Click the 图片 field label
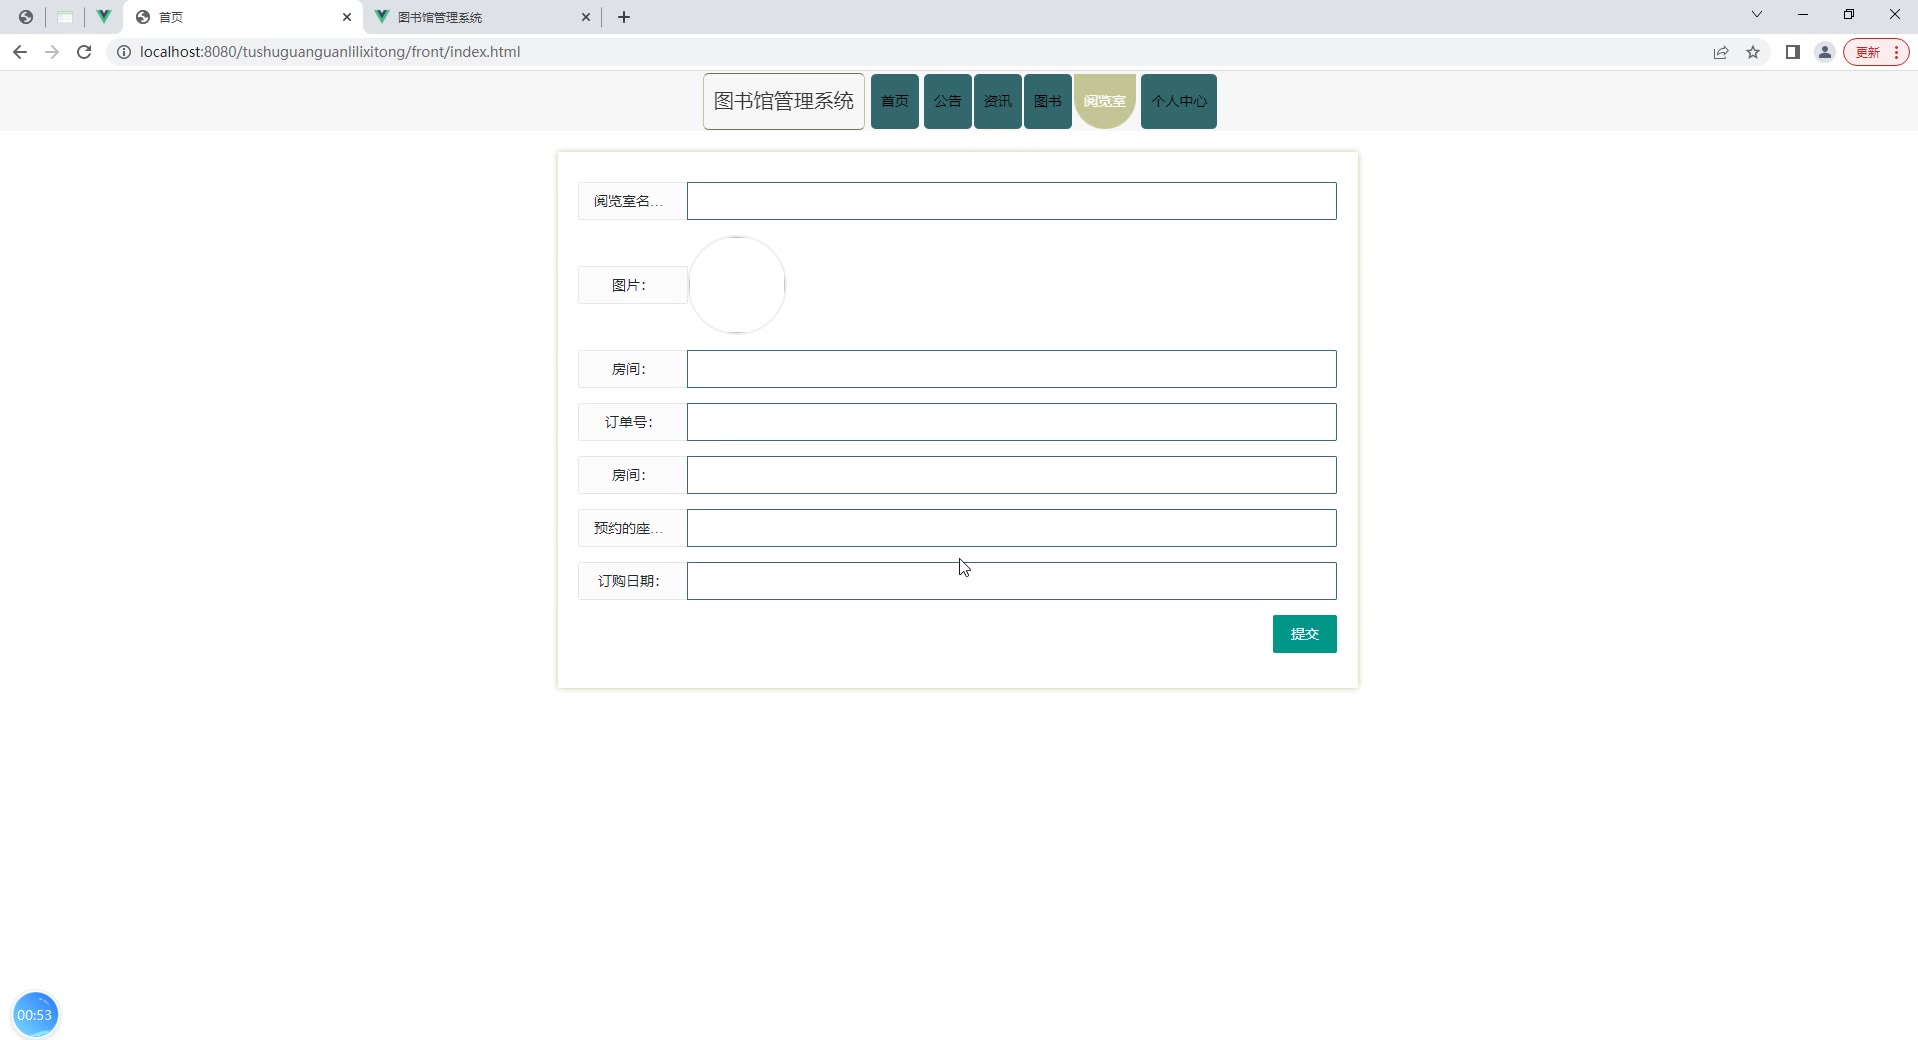Screen dimensions: 1918x1040 pos(632,285)
